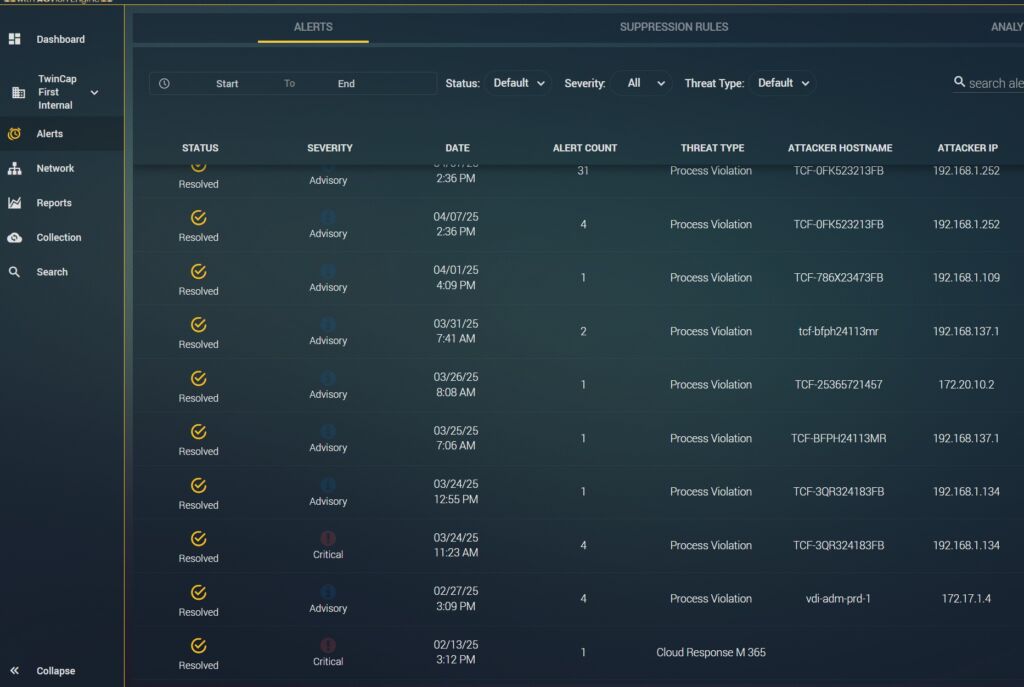
Task: Click the End date field
Action: point(346,84)
